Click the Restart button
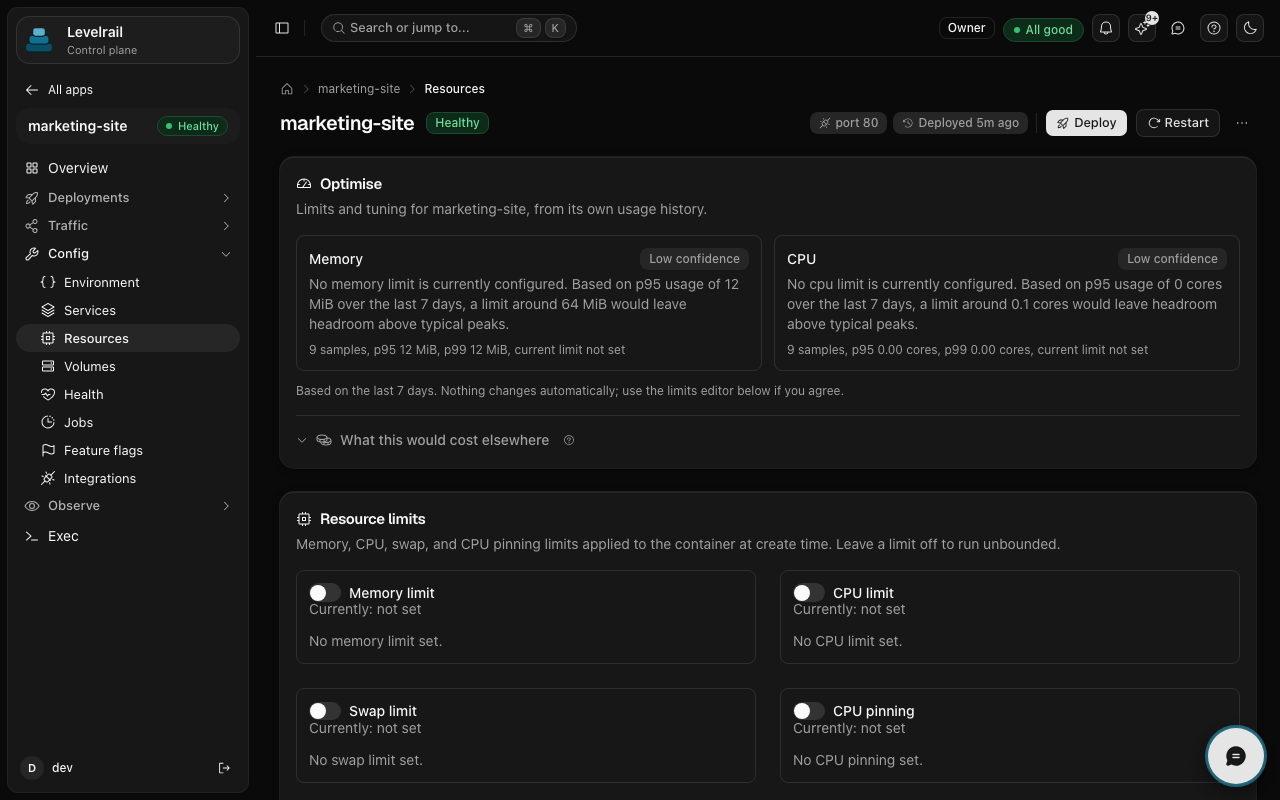 1178,123
